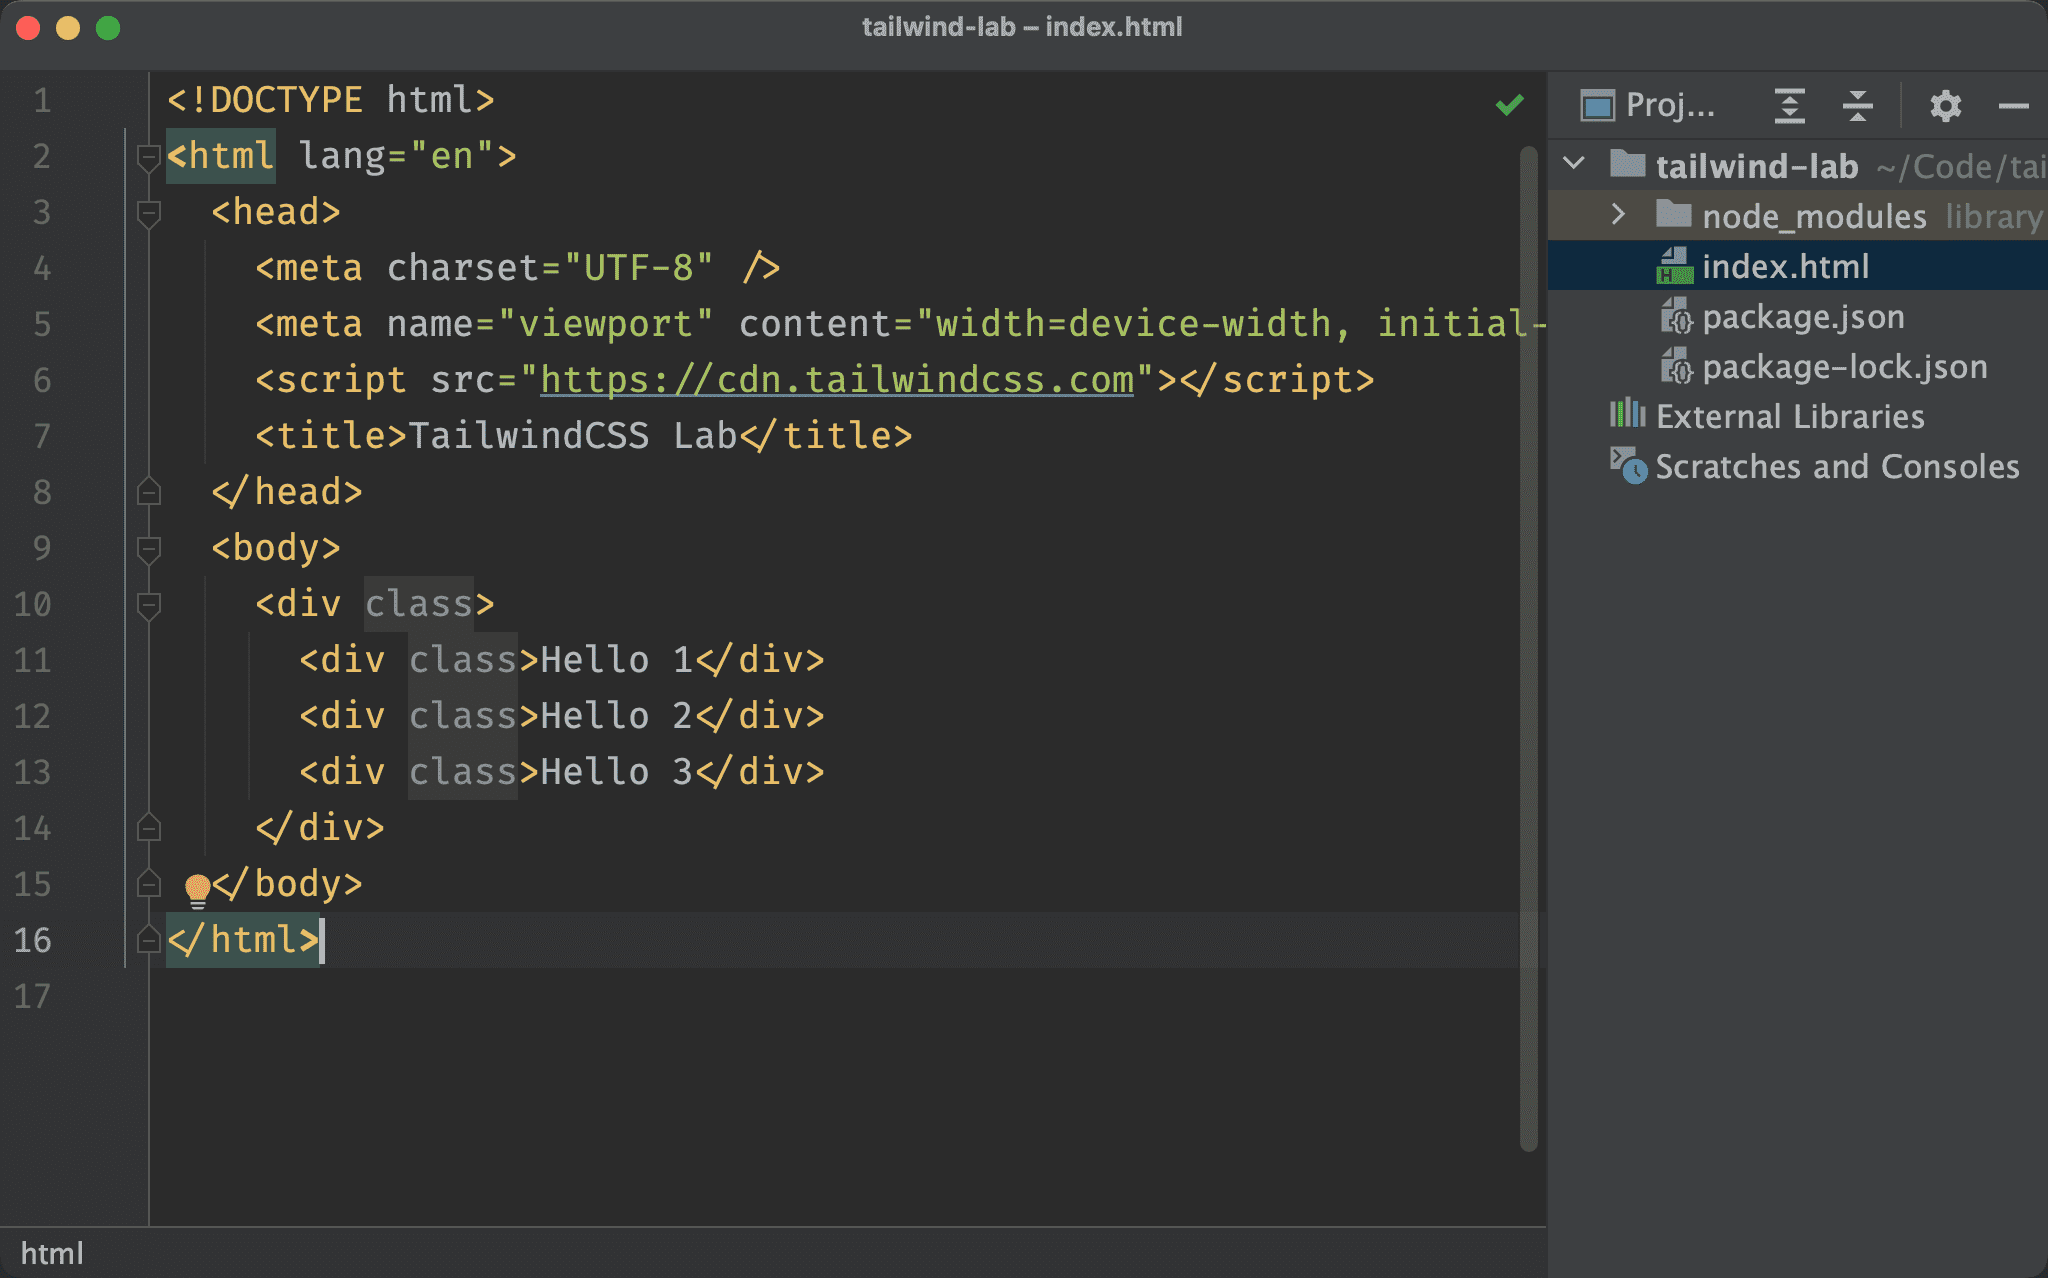Click the "viewport" attribute value
2048x1278 pixels.
pos(605,324)
